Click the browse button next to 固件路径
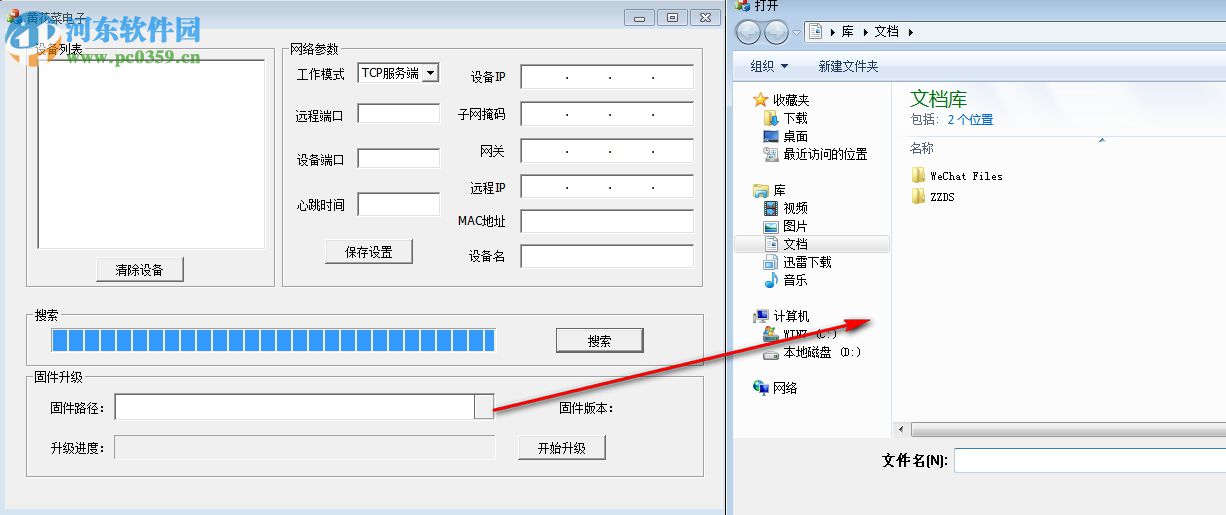The image size is (1226, 515). (484, 406)
